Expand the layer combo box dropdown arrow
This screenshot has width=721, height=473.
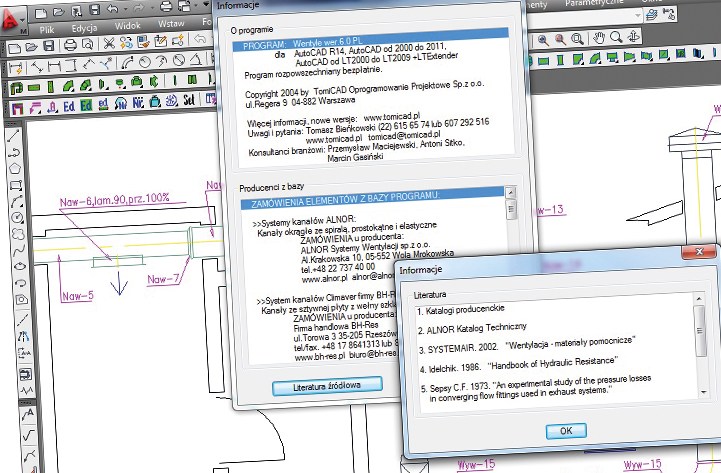point(637,16)
